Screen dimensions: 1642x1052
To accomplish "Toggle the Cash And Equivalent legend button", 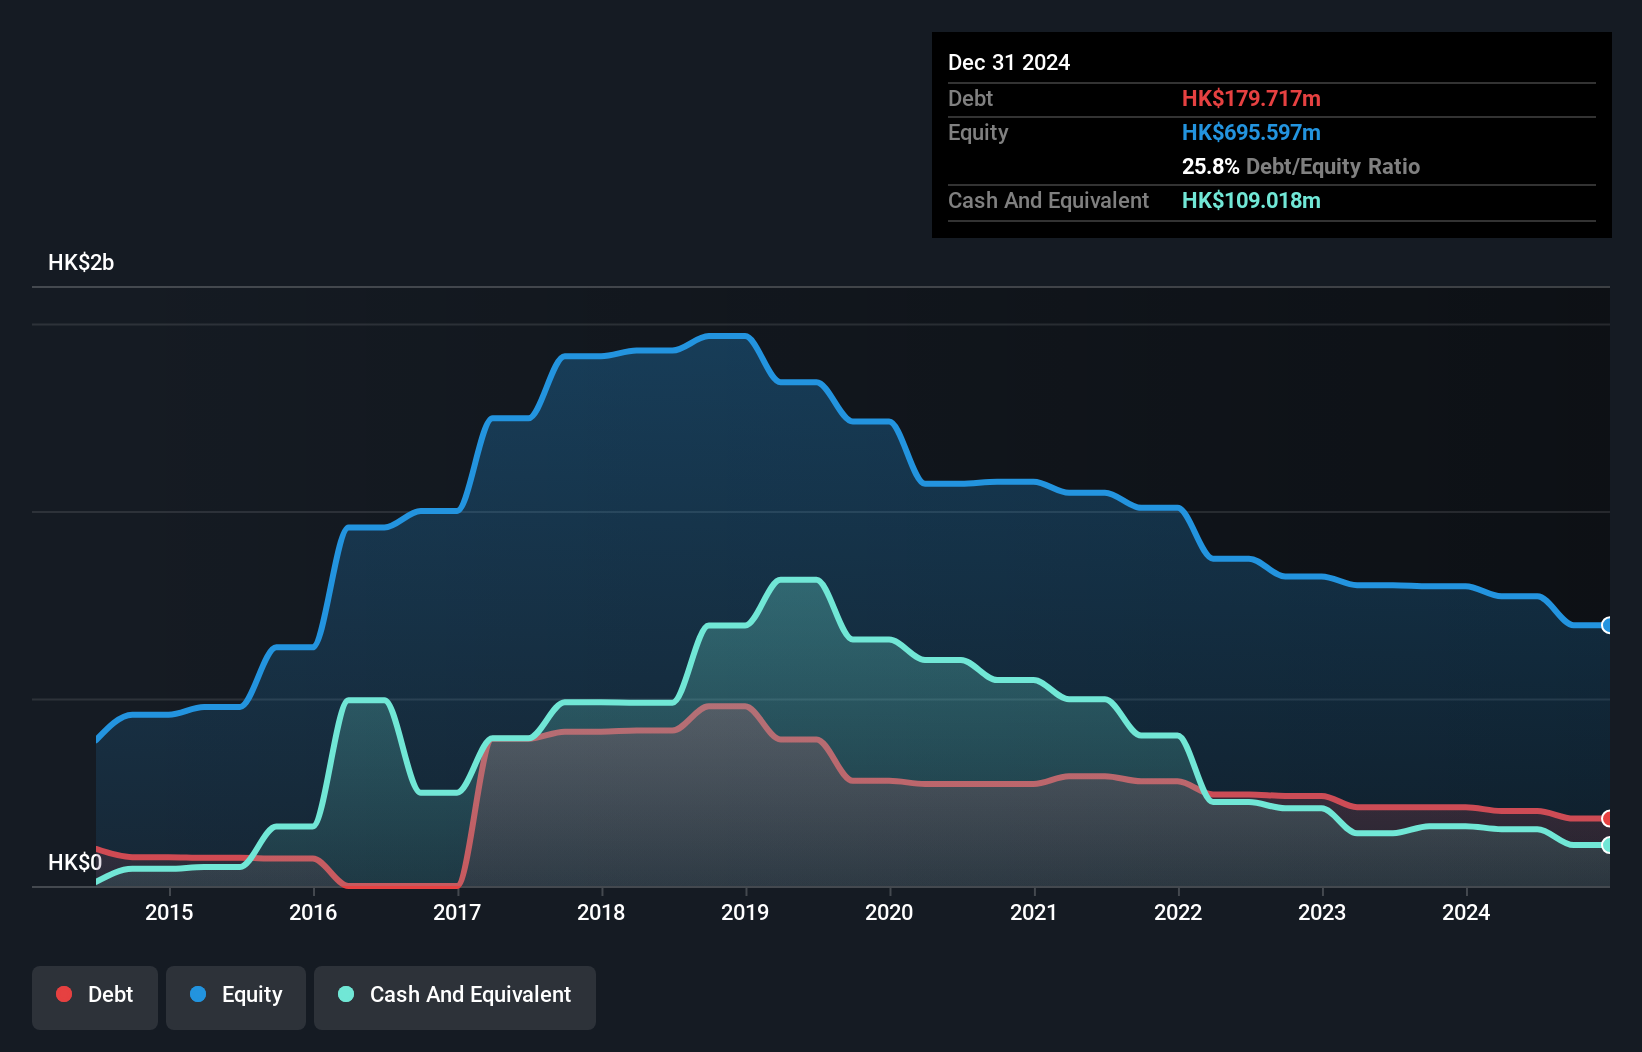I will point(455,997).
